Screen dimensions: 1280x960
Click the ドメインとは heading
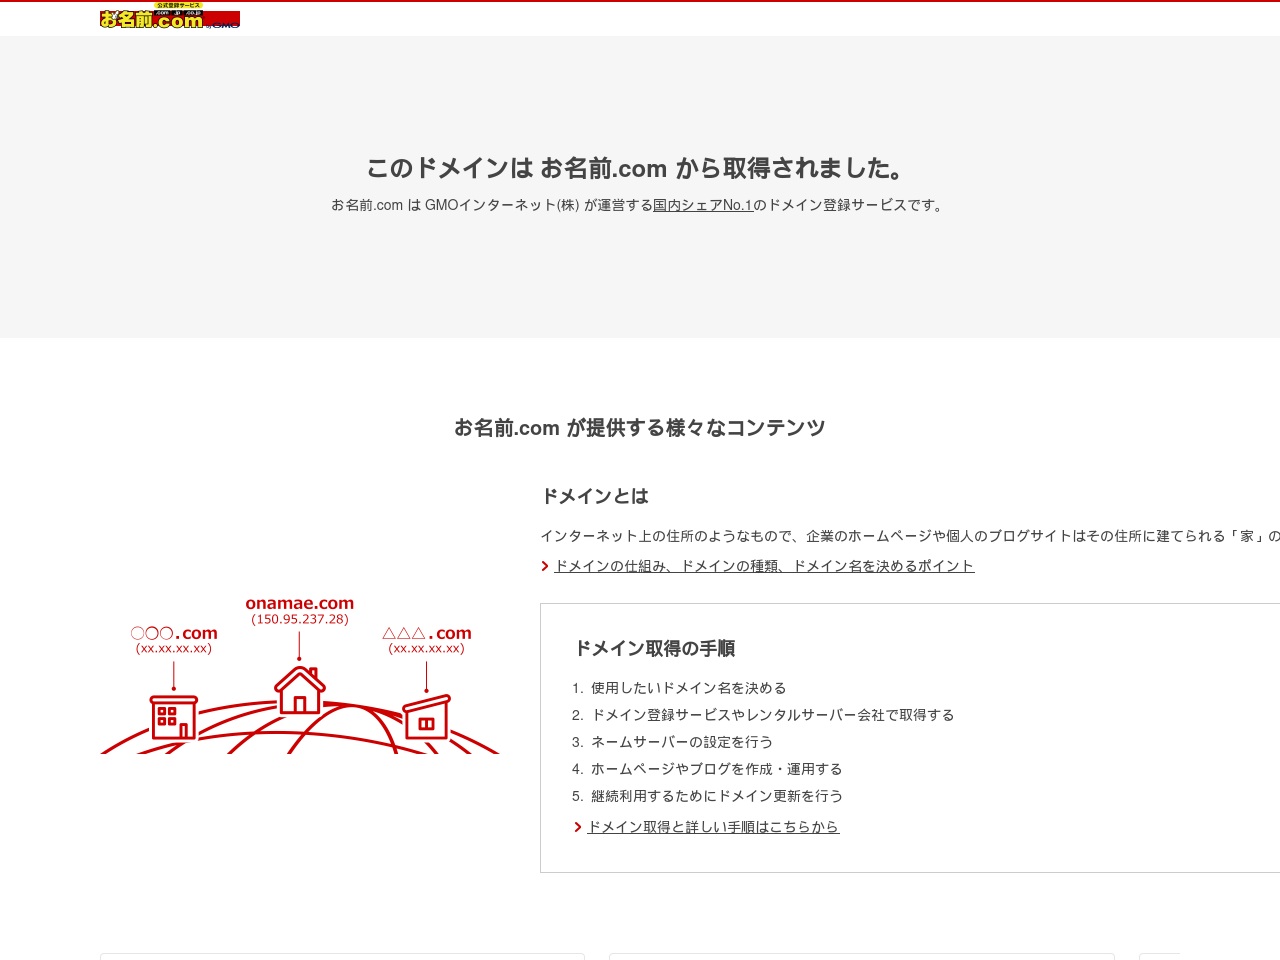[x=595, y=496]
